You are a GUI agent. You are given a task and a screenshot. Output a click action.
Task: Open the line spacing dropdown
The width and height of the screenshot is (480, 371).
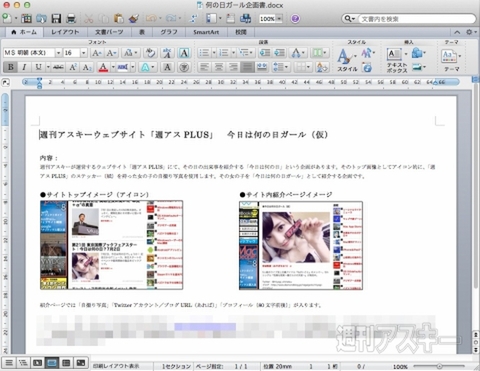pyautogui.click(x=281, y=67)
